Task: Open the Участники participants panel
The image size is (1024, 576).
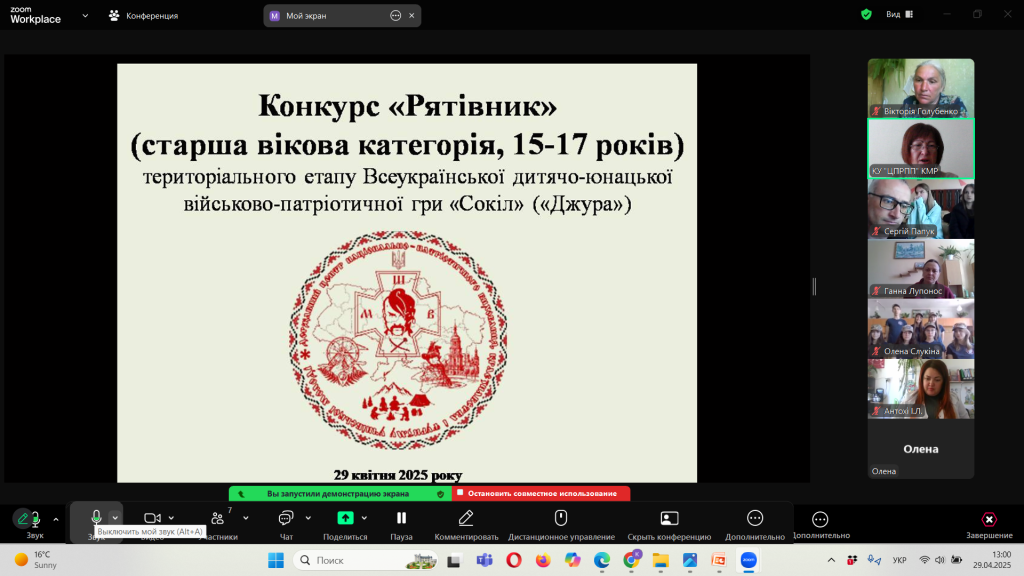Action: pos(217,518)
